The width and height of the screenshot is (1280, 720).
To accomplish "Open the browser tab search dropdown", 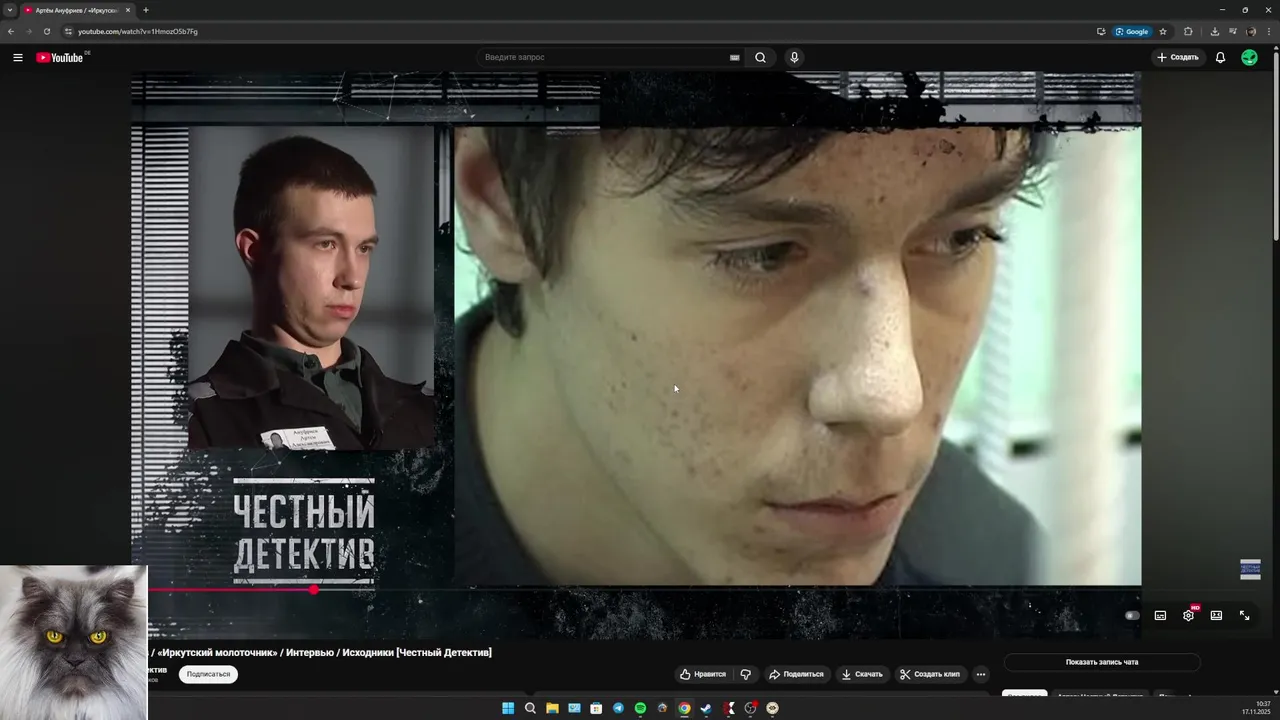I will tap(10, 10).
